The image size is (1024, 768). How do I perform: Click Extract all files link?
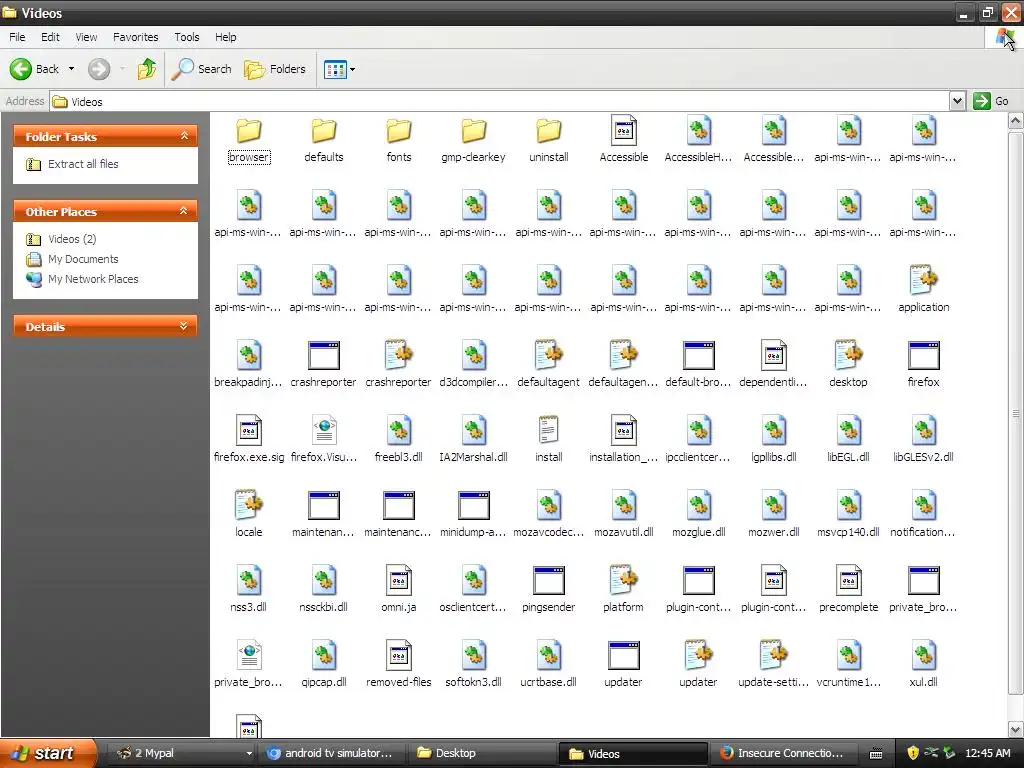(x=83, y=164)
